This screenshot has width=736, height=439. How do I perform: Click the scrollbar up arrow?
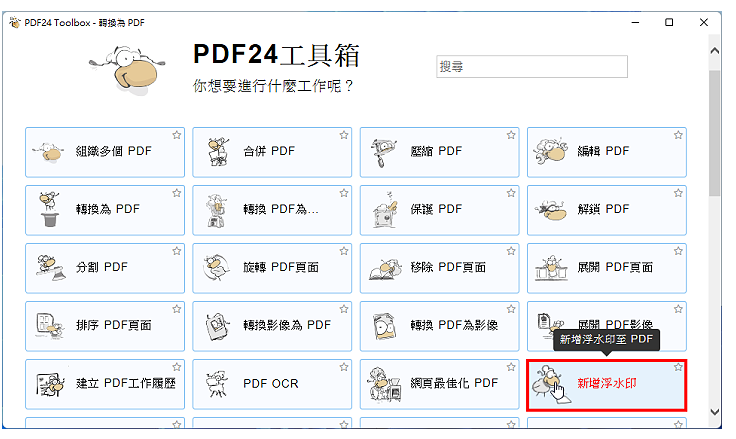pyautogui.click(x=715, y=51)
